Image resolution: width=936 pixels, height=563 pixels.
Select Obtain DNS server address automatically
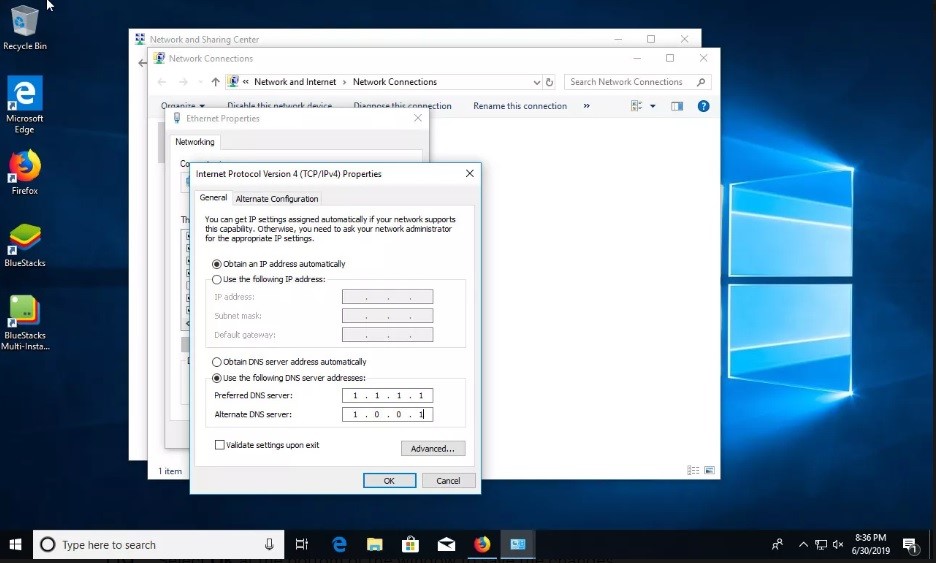tap(217, 362)
